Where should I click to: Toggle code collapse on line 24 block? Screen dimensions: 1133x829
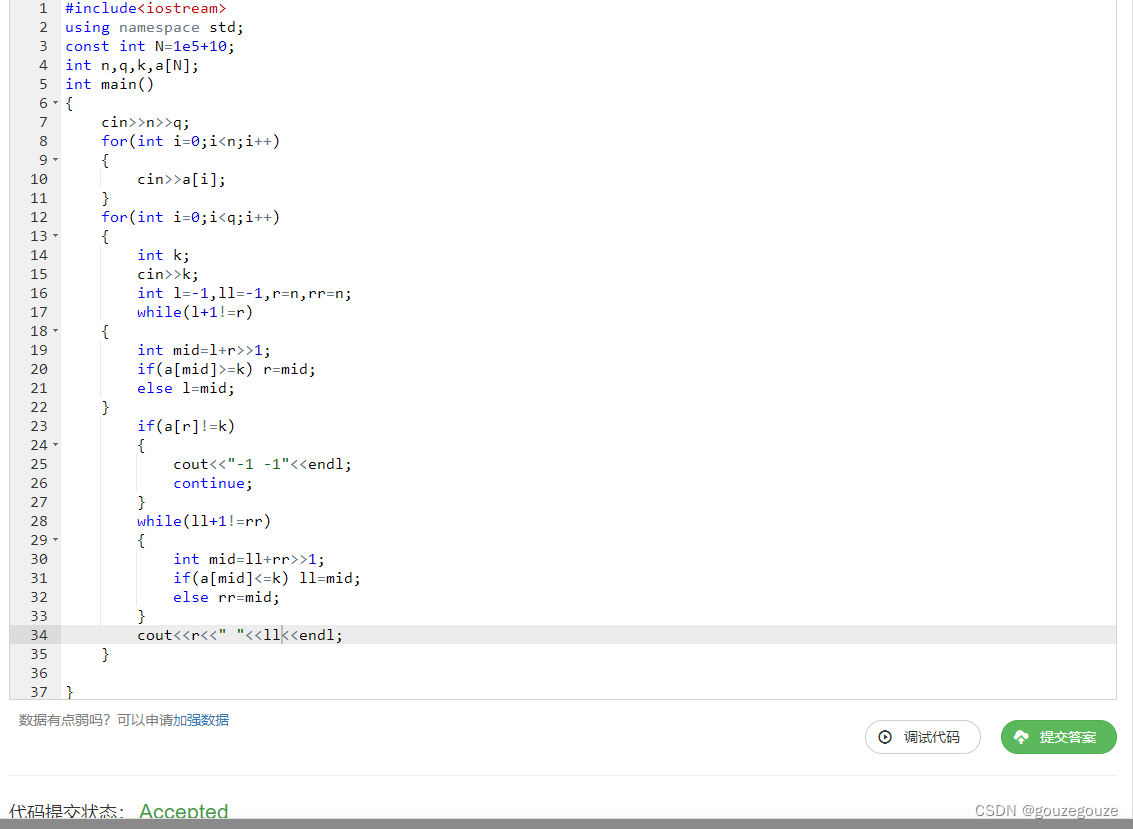pyautogui.click(x=57, y=445)
